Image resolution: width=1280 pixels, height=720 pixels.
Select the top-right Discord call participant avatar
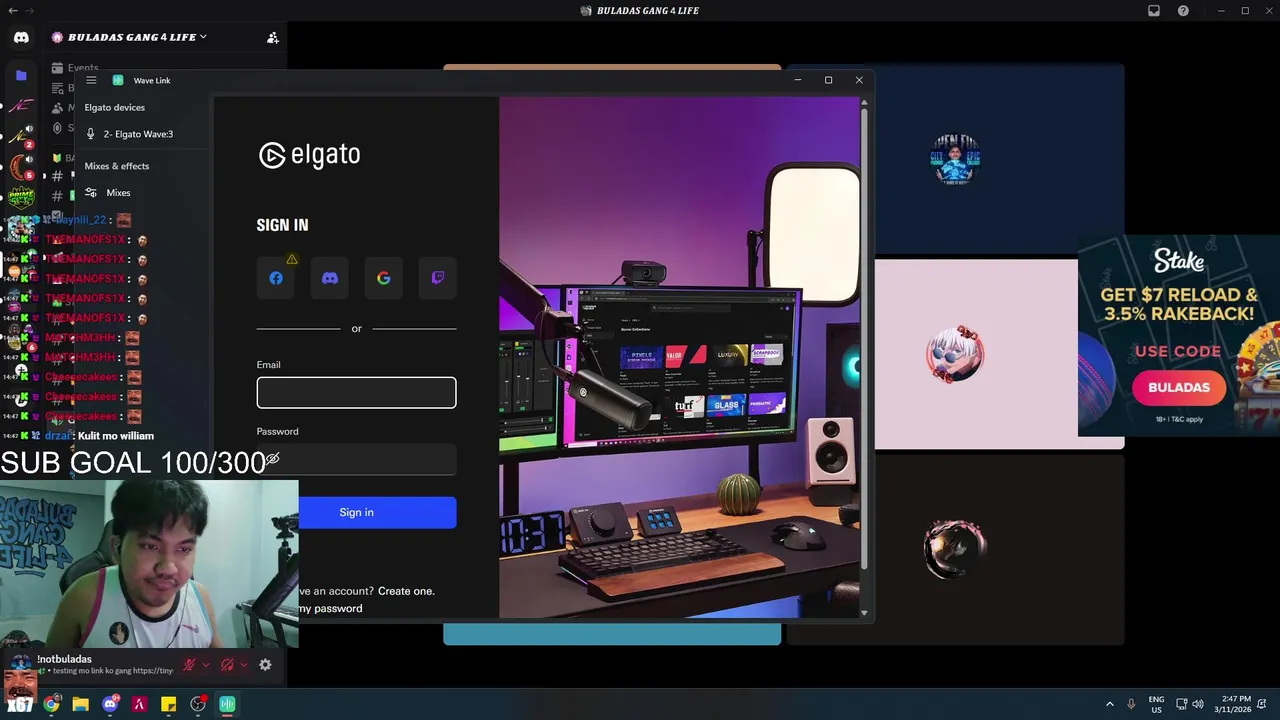pyautogui.click(x=955, y=160)
